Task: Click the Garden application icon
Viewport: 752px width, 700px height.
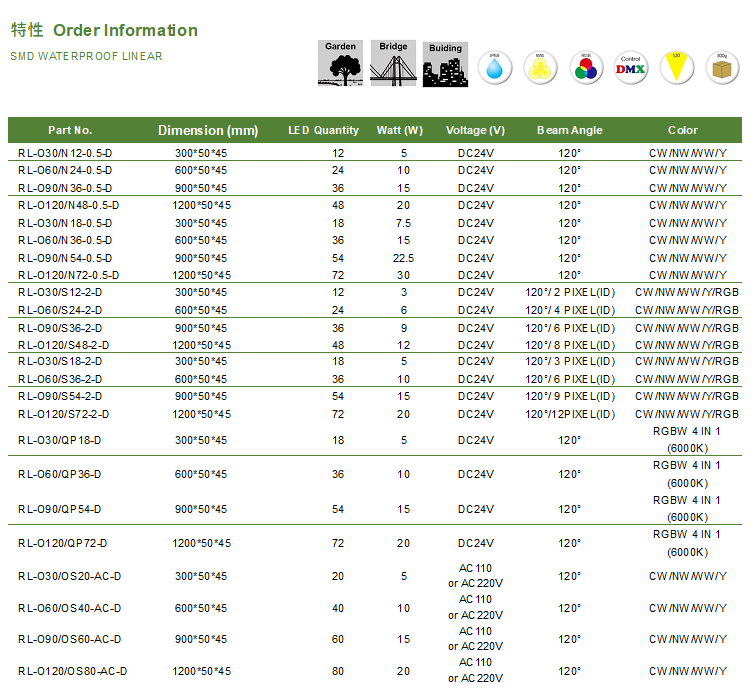Action: [x=341, y=66]
